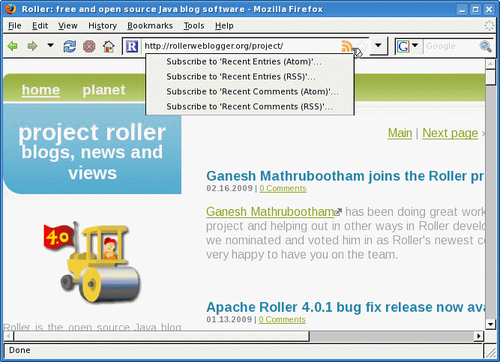Viewport: 500px width, 362px height.
Task: Click the Roller site favicon in address bar
Action: coord(132,46)
